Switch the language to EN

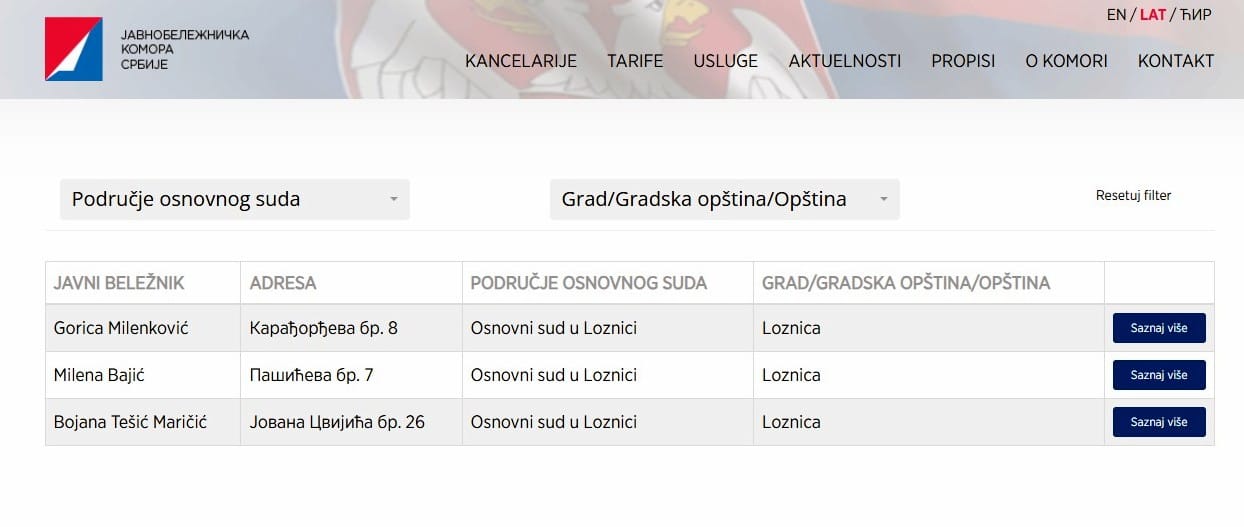tap(1116, 15)
